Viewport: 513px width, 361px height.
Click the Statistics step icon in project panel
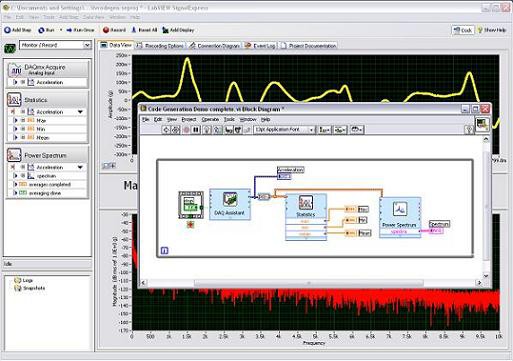coord(14,100)
